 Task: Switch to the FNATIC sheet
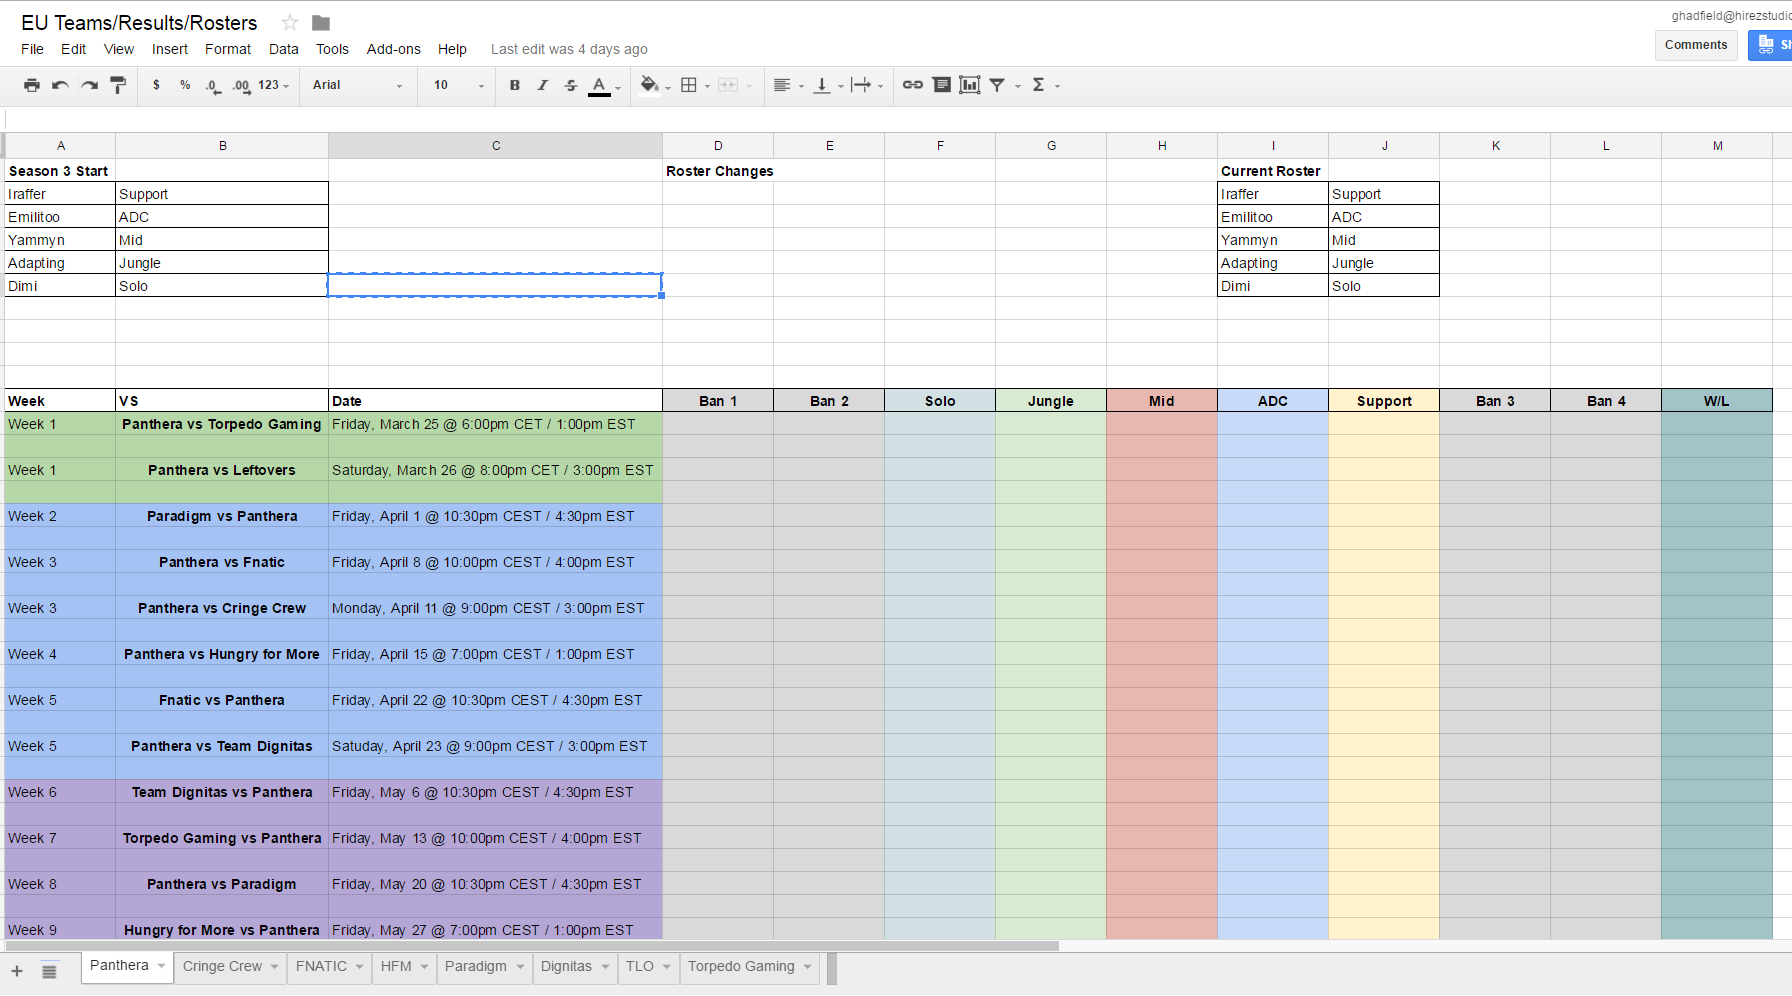point(321,967)
